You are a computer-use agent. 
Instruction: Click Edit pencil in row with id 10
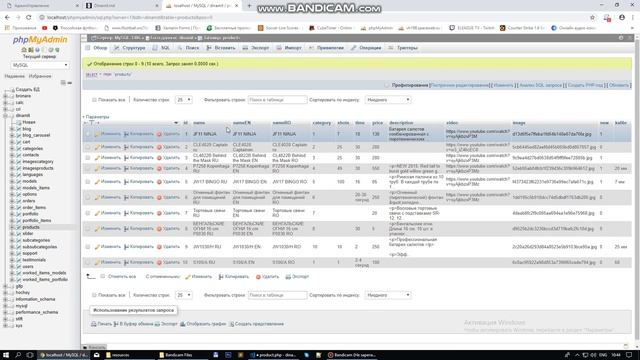(97, 262)
